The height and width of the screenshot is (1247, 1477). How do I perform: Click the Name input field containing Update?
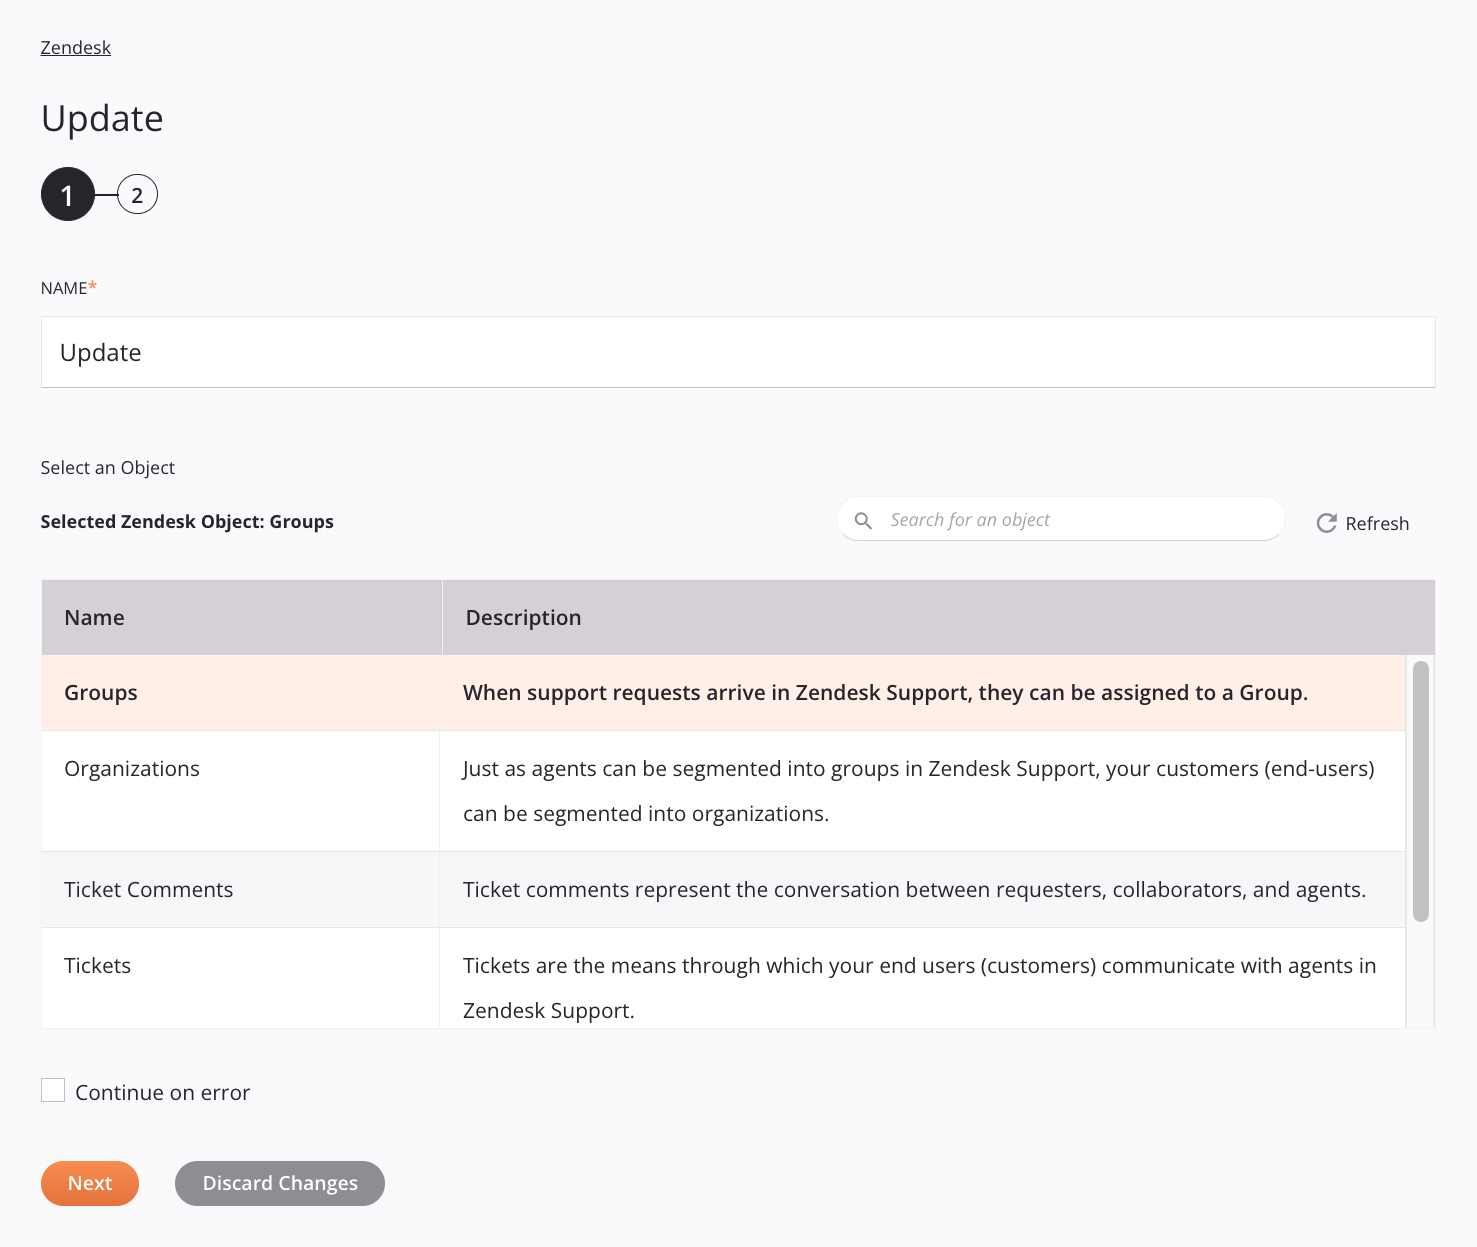coord(738,352)
